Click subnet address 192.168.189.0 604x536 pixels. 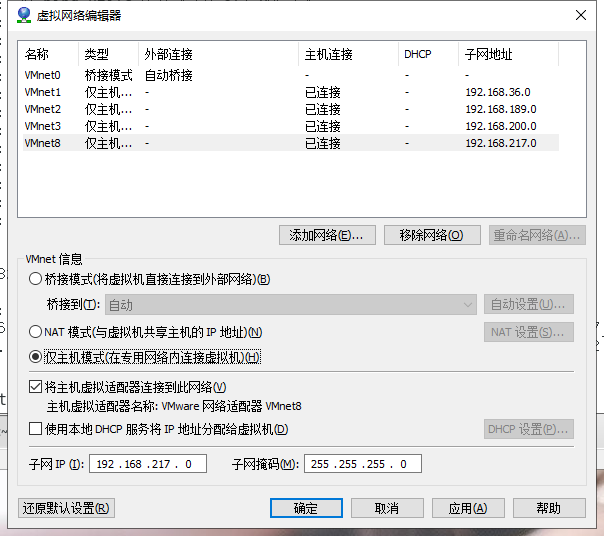point(501,109)
